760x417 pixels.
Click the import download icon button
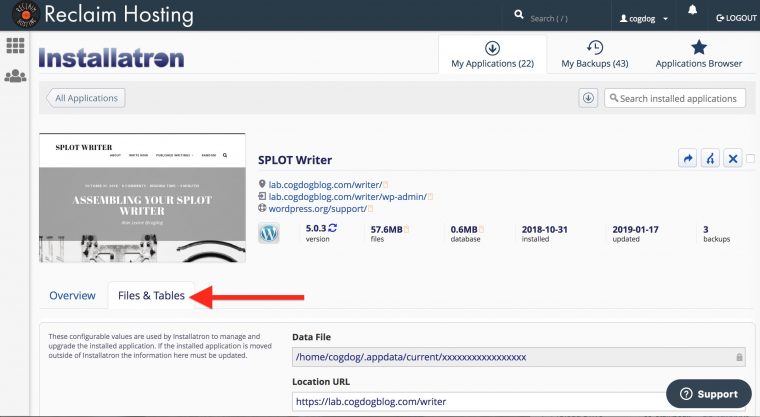[588, 98]
